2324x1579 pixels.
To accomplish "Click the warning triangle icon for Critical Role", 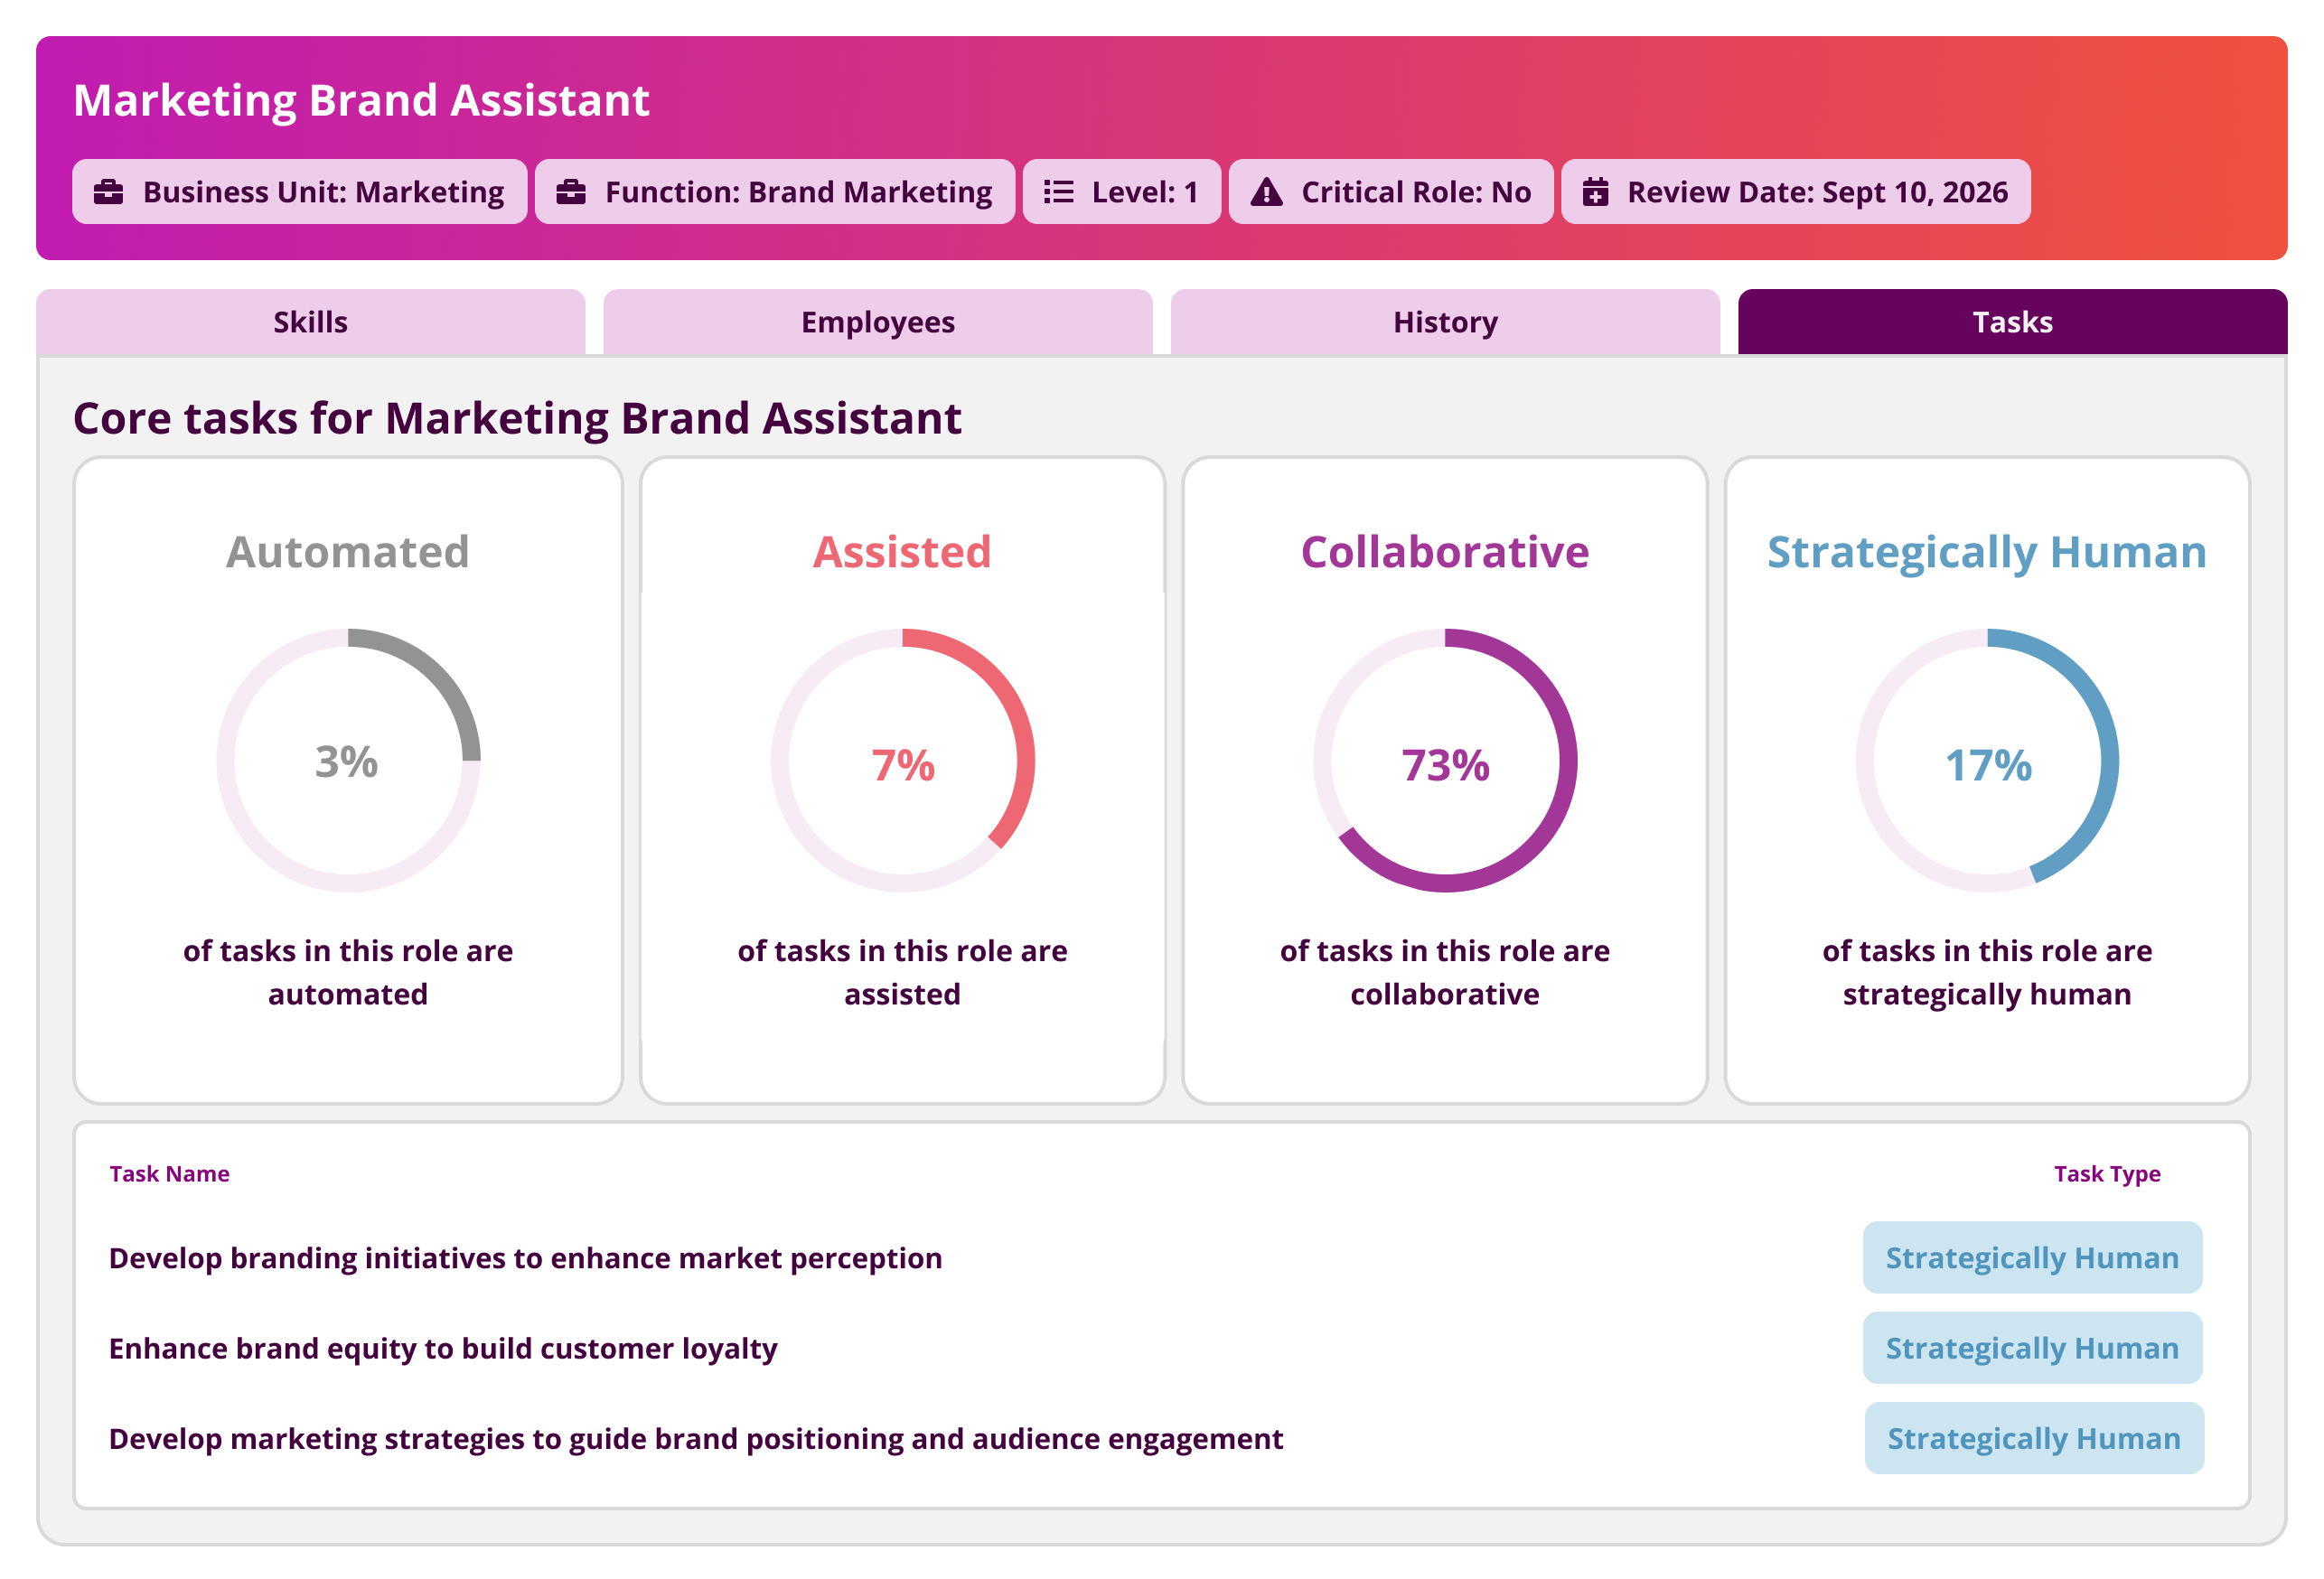I will point(1266,192).
